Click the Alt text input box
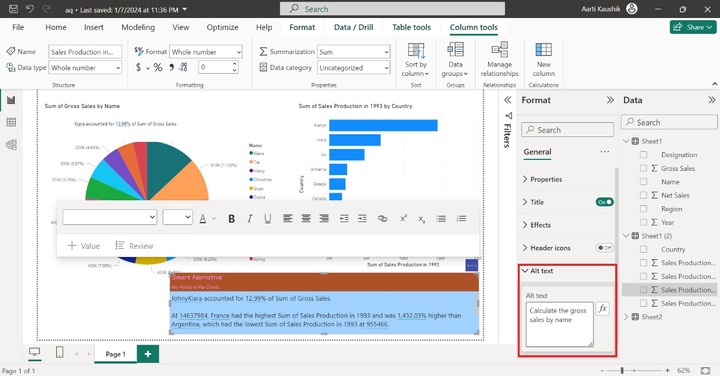This screenshot has width=720, height=376. [559, 324]
